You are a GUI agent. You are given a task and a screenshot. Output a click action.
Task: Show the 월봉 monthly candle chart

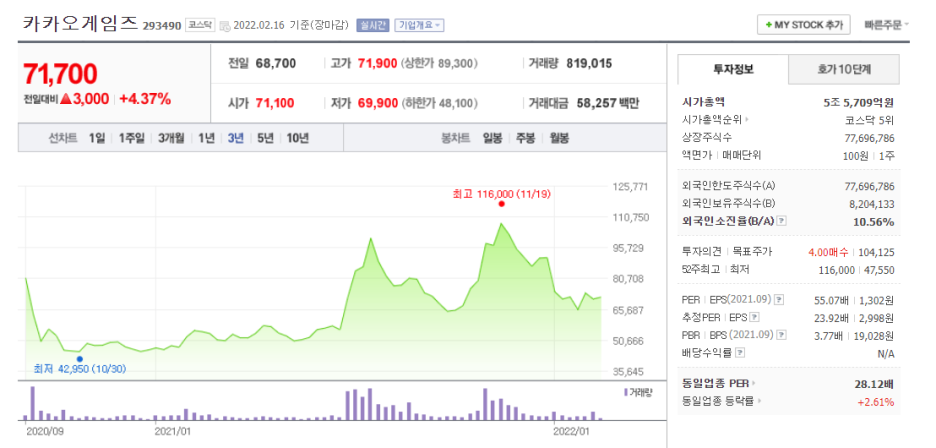pyautogui.click(x=559, y=138)
